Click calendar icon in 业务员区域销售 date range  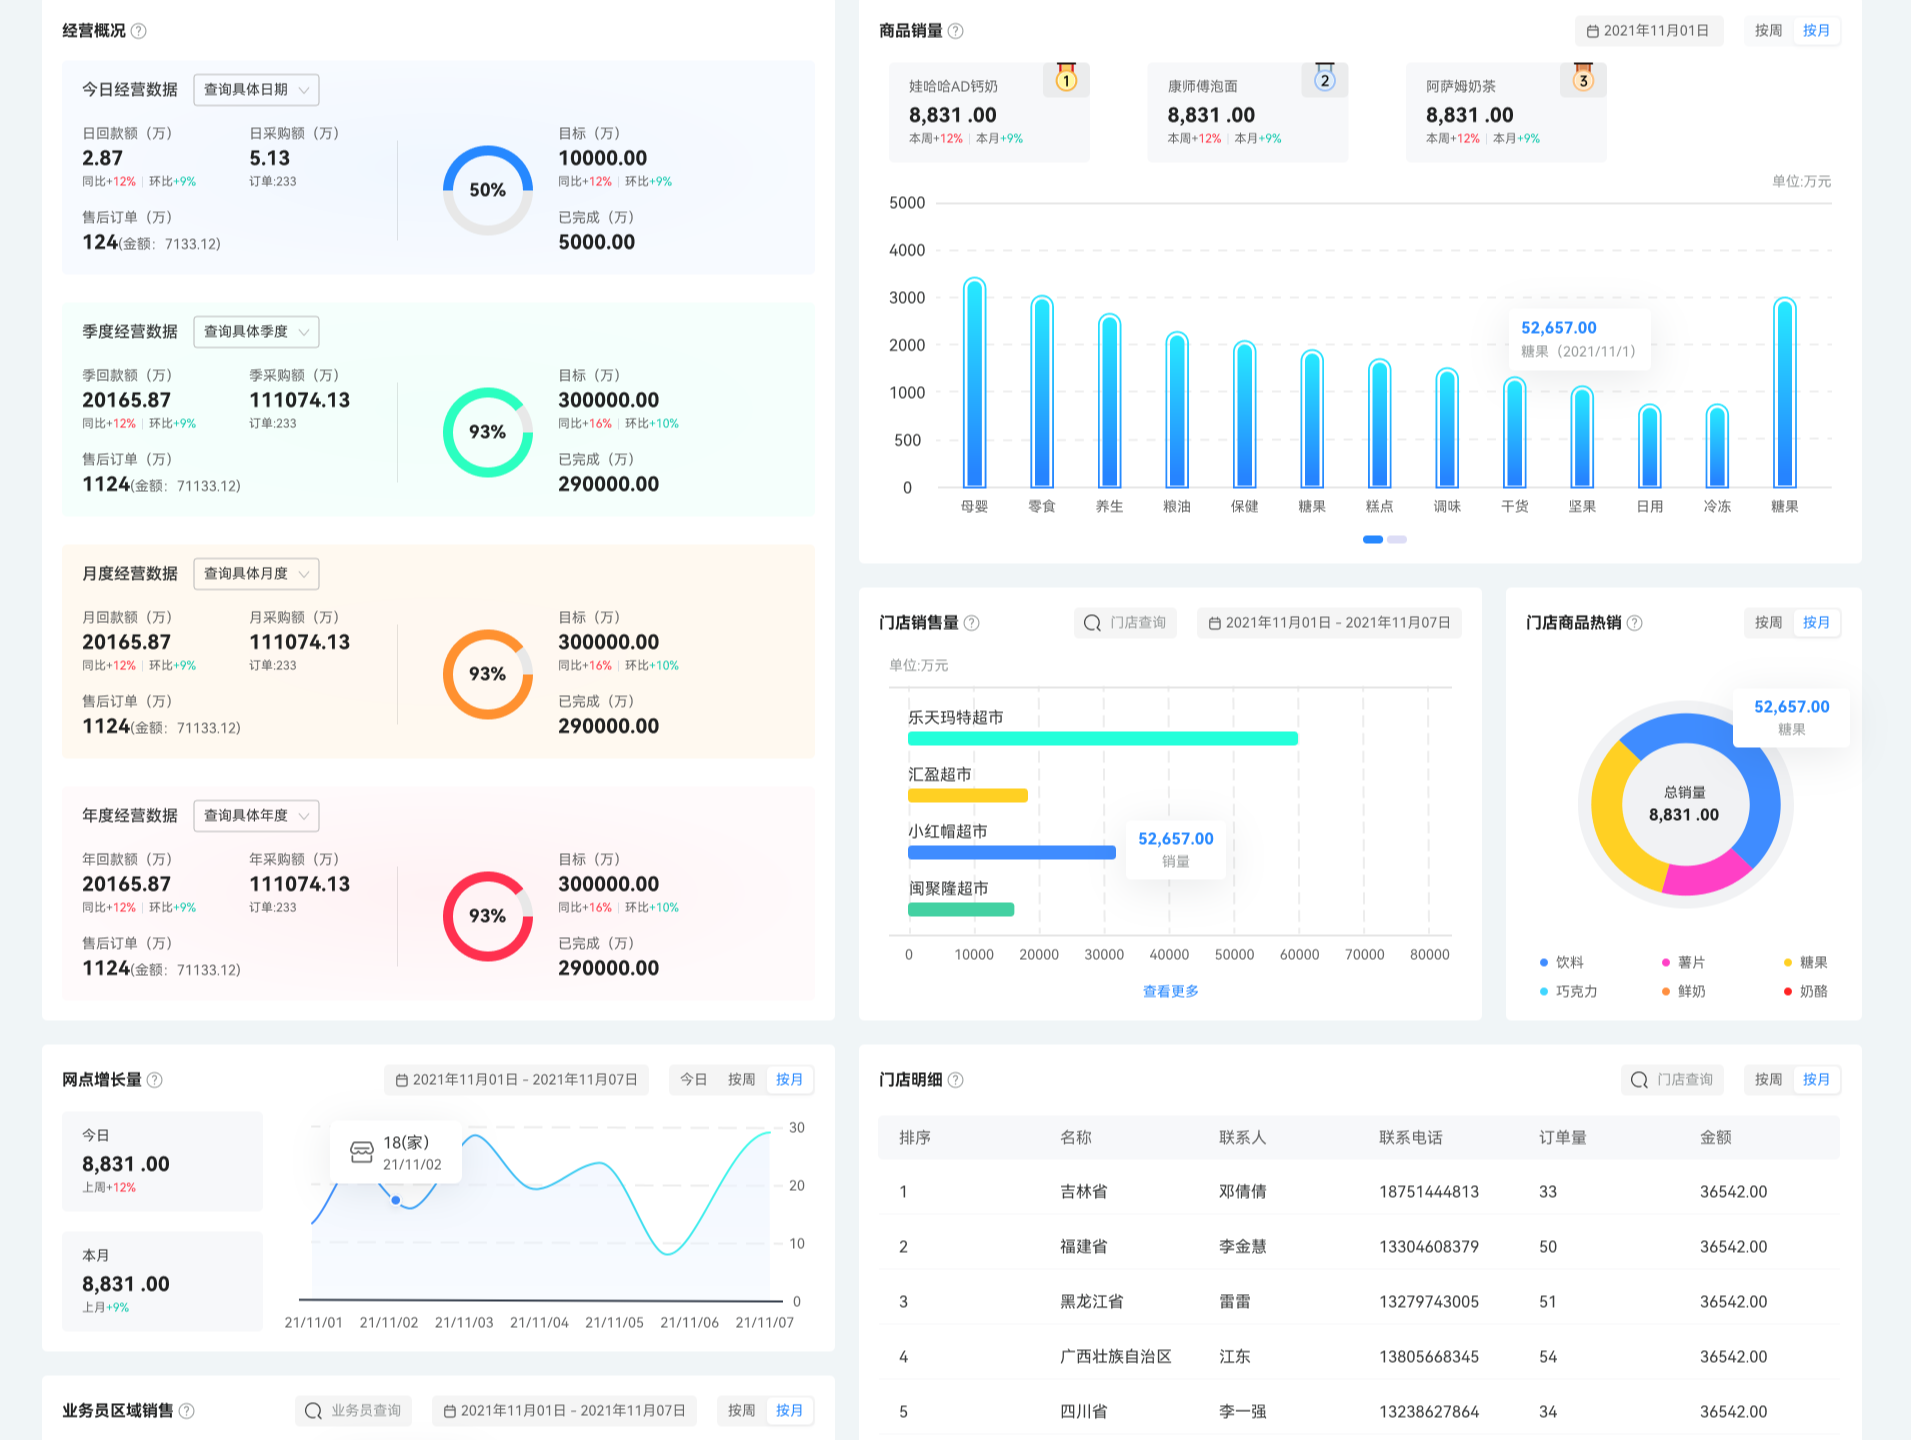pos(449,1411)
